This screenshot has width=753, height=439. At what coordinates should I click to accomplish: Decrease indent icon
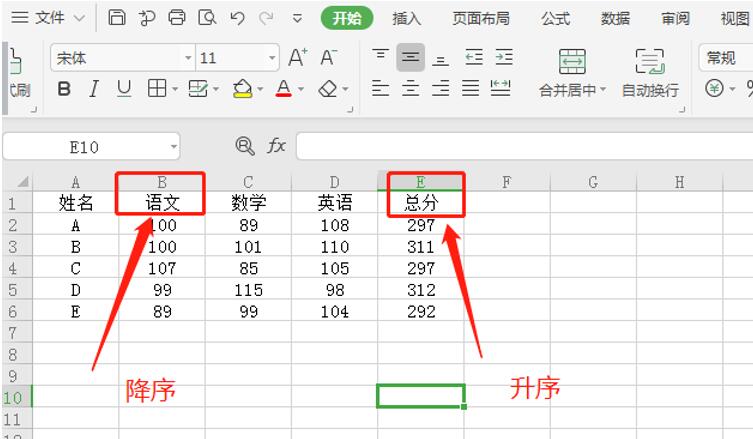474,57
